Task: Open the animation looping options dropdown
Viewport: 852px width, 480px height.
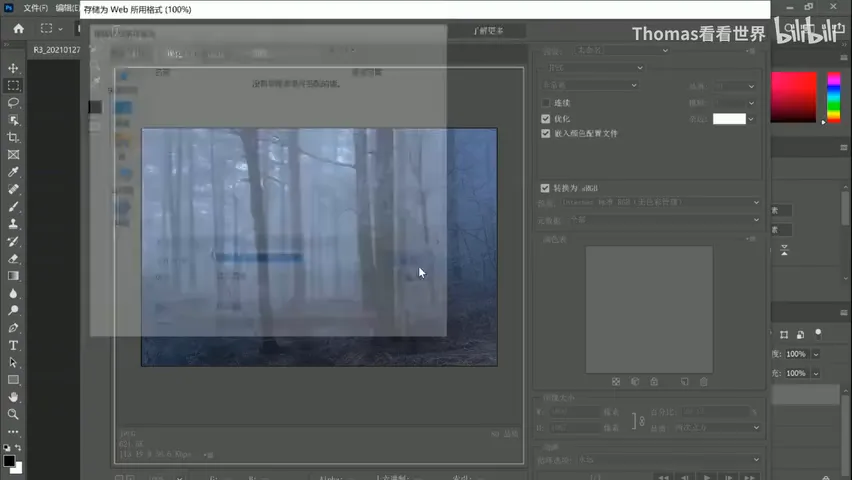Action: (x=669, y=460)
